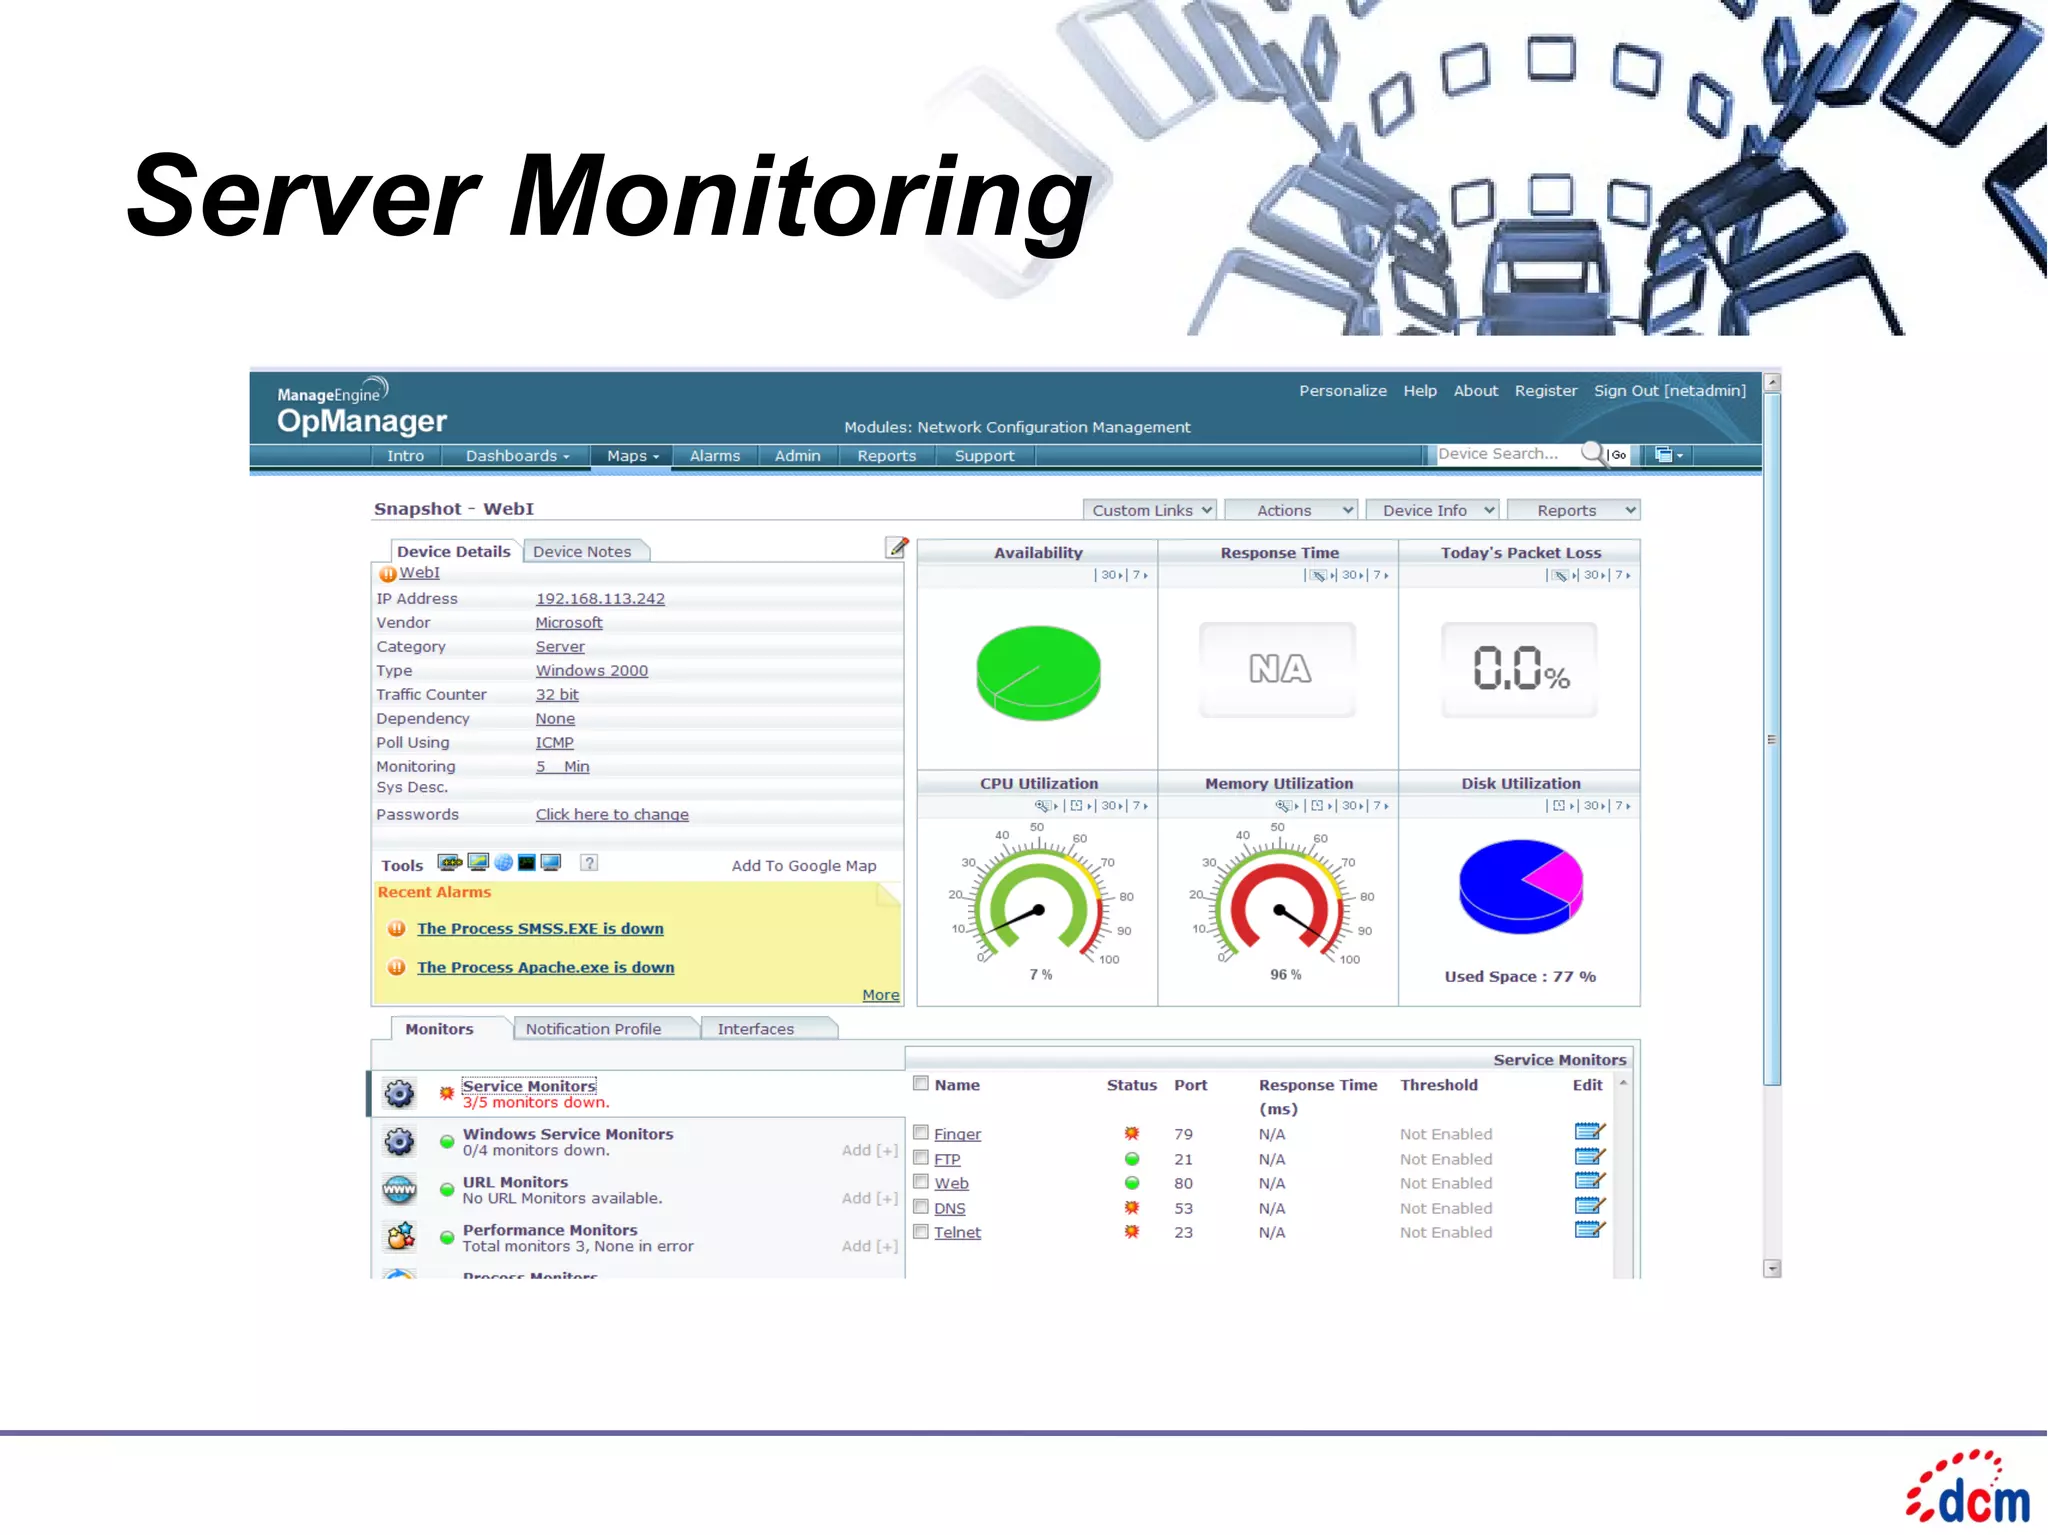Show CPU Utilization 7-day report
The image size is (2048, 1535).
pos(1139,806)
